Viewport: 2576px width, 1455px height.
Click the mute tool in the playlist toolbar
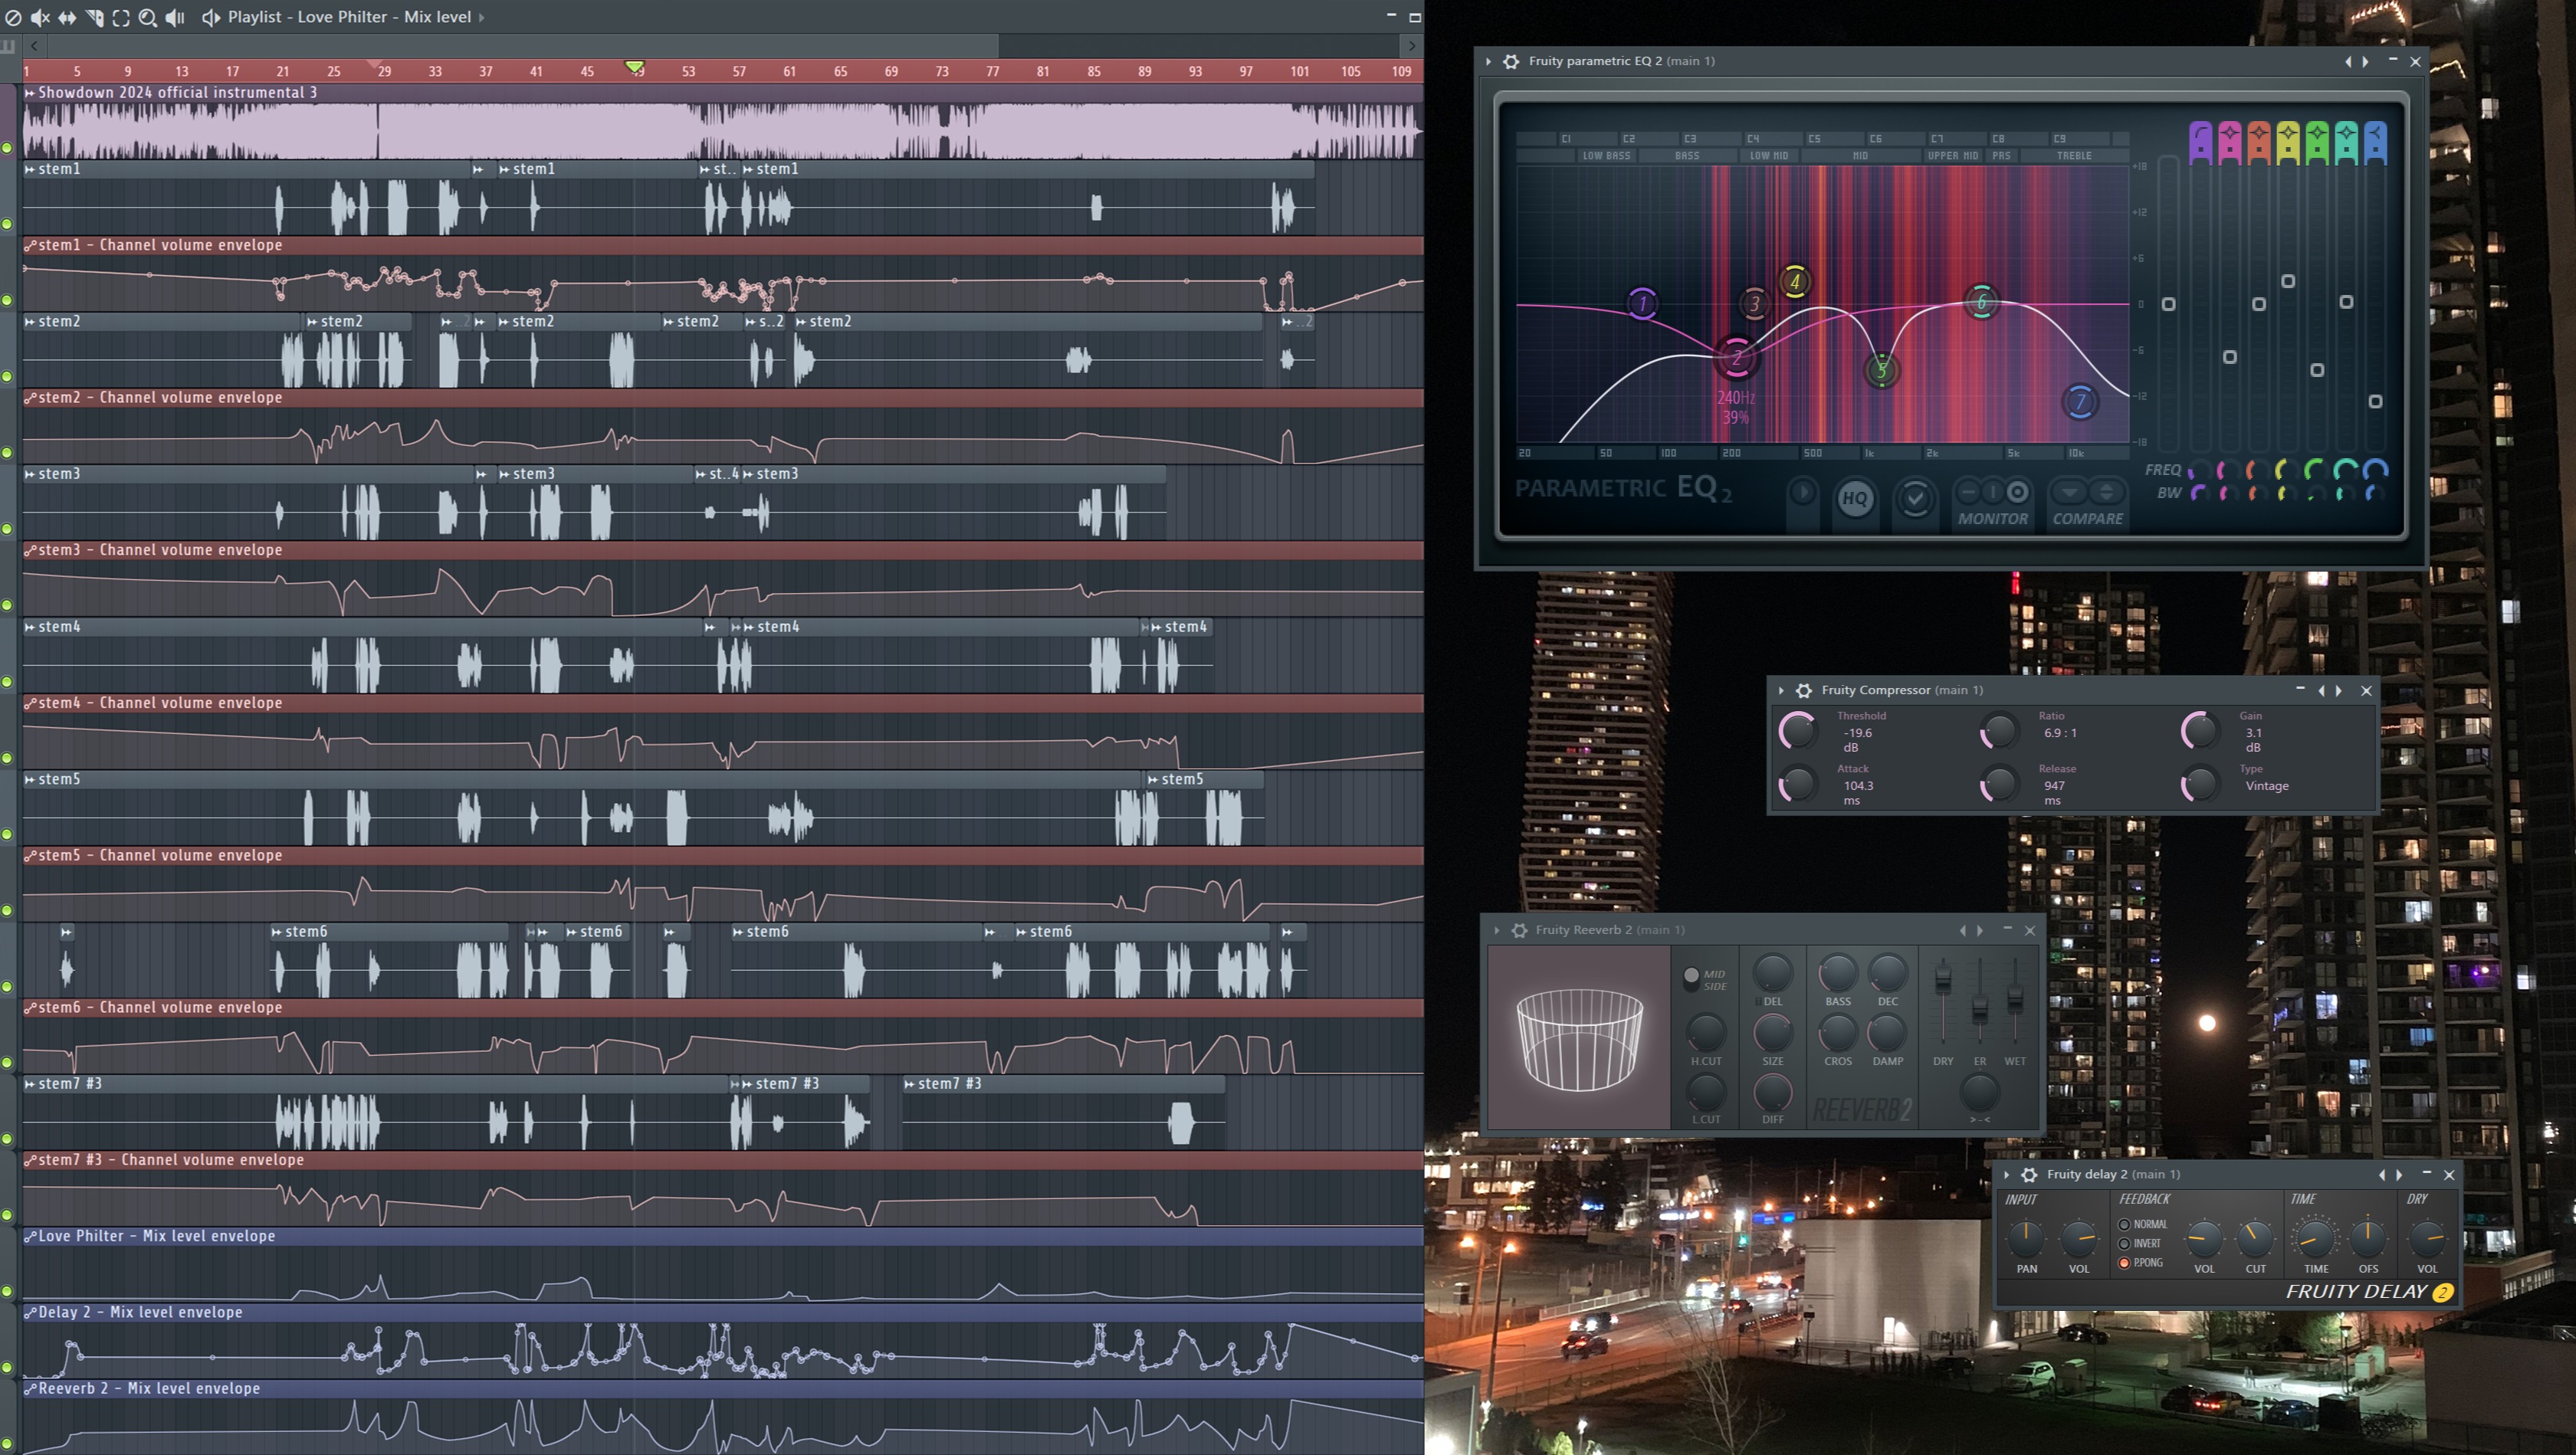40,17
